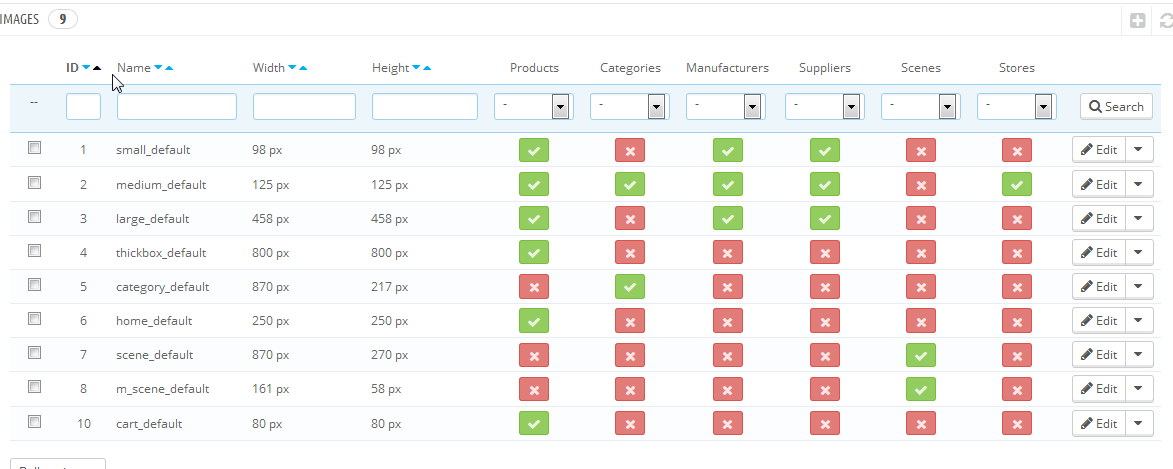Toggle Stores status for medium_default

[x=1016, y=185]
